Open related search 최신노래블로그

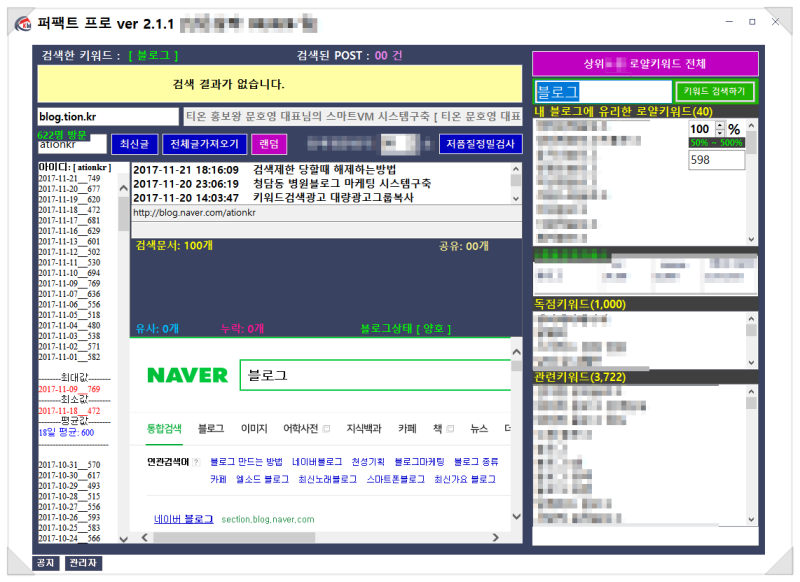click(328, 479)
